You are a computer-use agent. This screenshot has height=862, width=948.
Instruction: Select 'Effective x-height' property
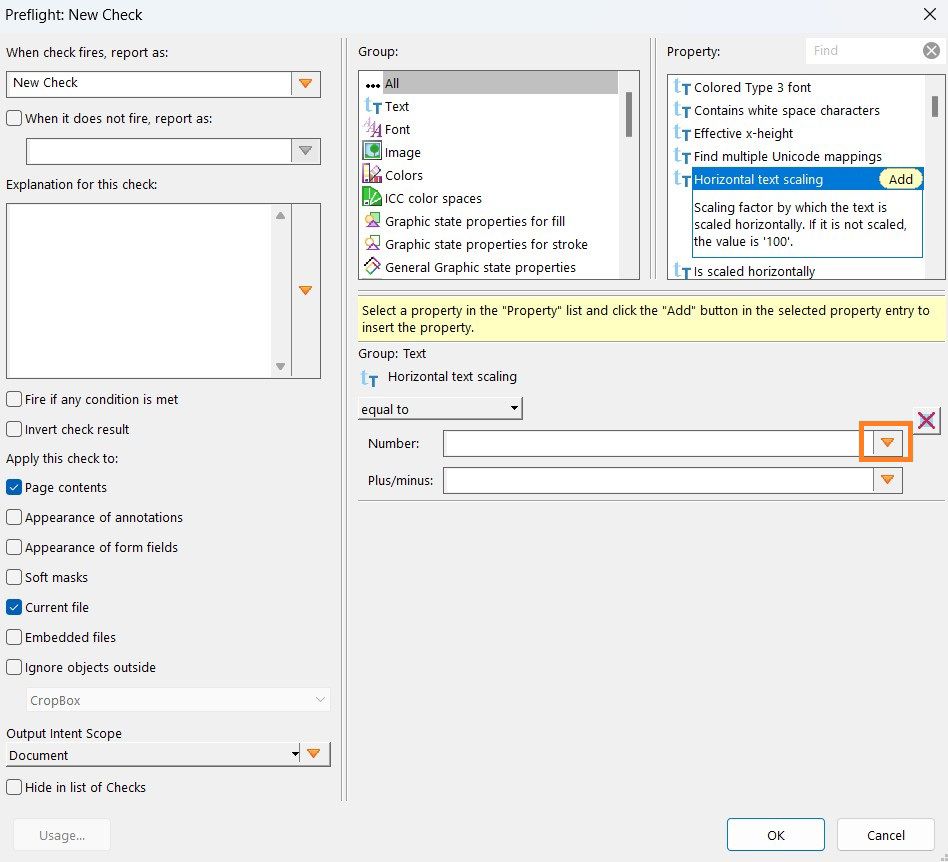coord(743,134)
